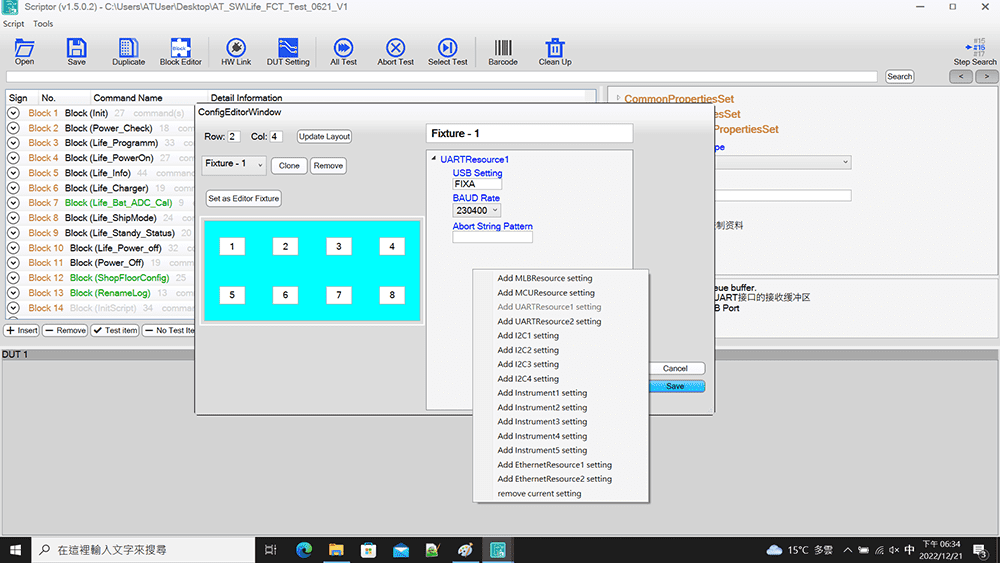Expand the CommonPropertiesSet node

619,98
